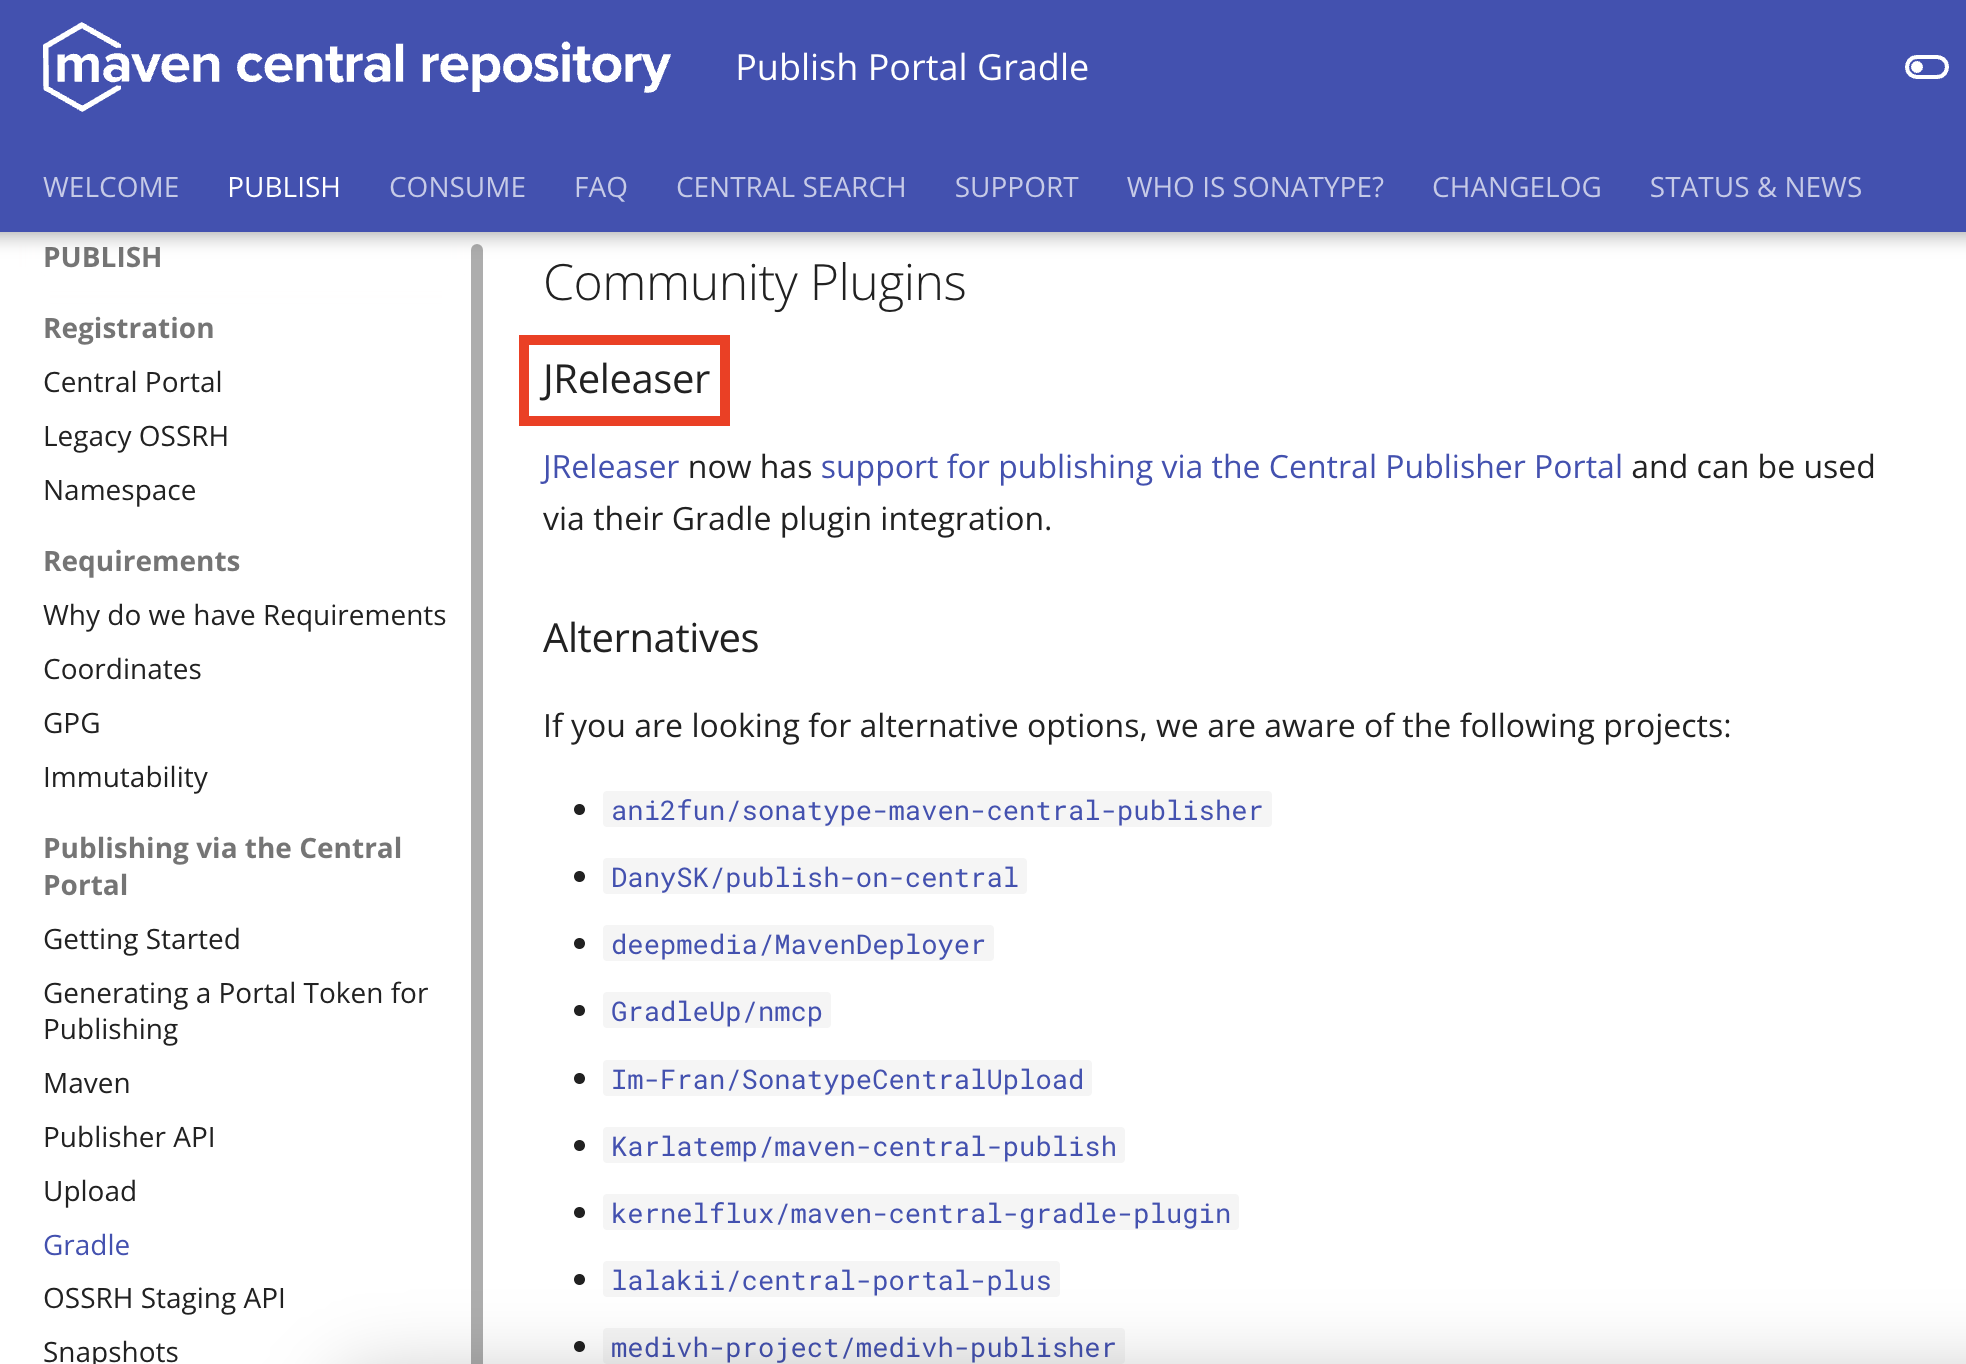Click Publishing via the Central Portal label
This screenshot has width=1966, height=1364.
pyautogui.click(x=222, y=866)
